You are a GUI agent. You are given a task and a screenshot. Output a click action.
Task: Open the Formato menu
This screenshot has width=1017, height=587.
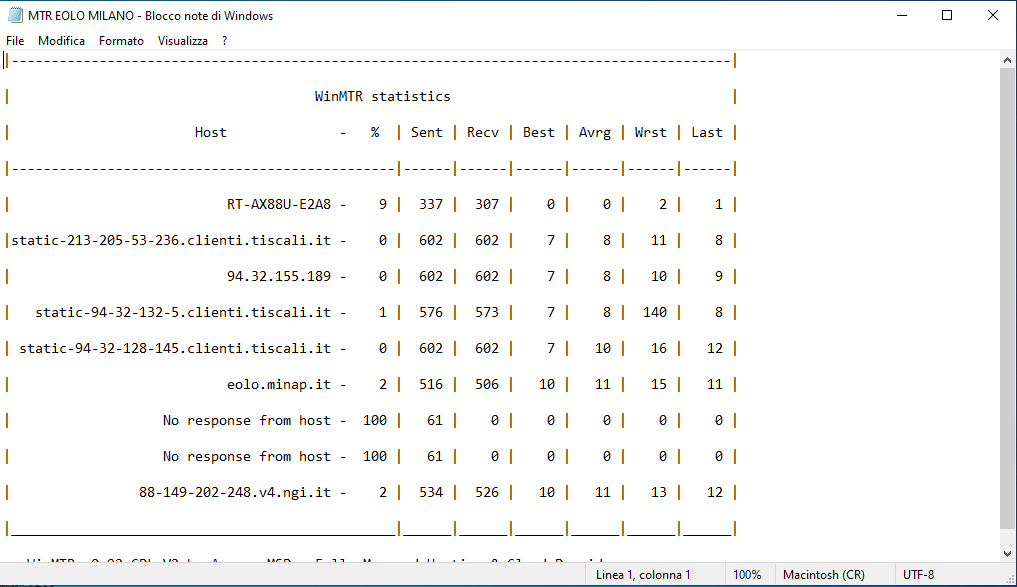(121, 41)
